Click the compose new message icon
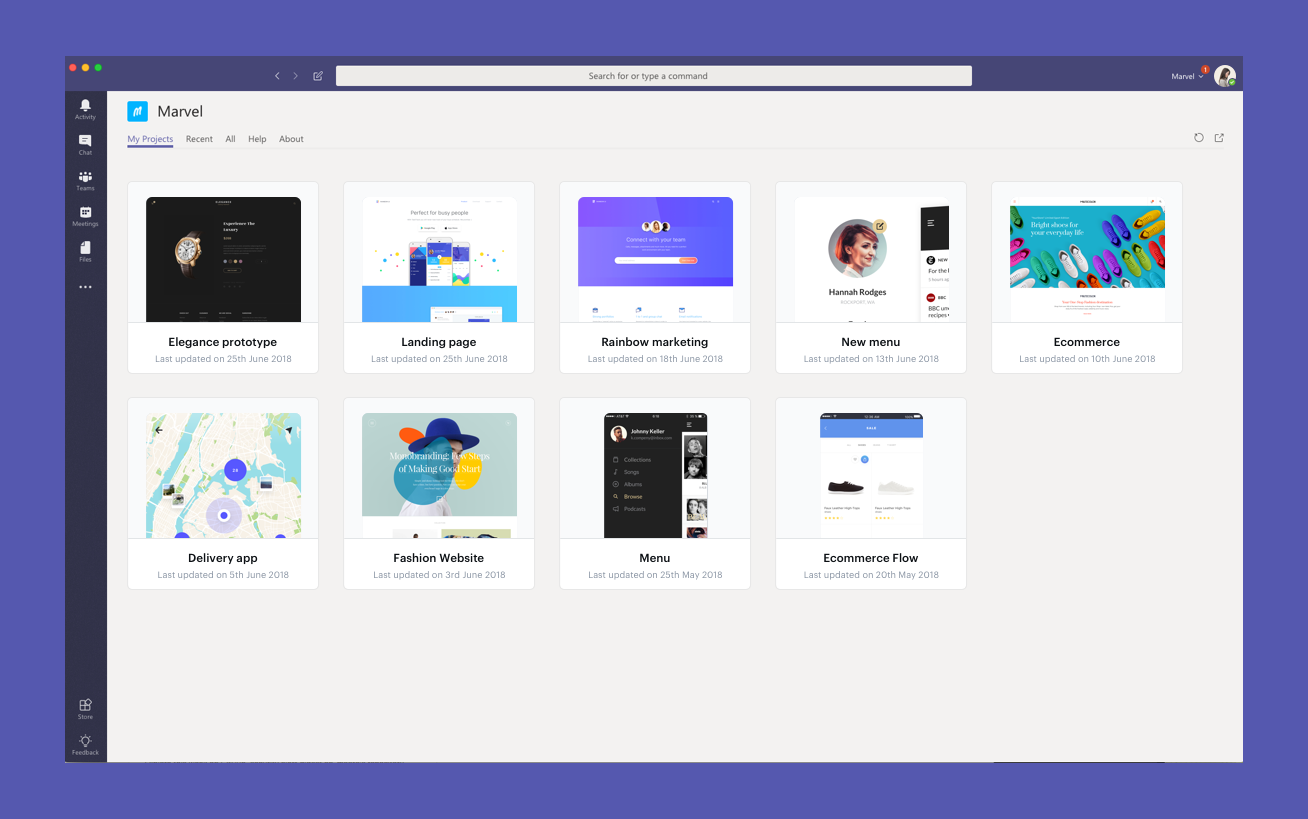 pos(318,76)
